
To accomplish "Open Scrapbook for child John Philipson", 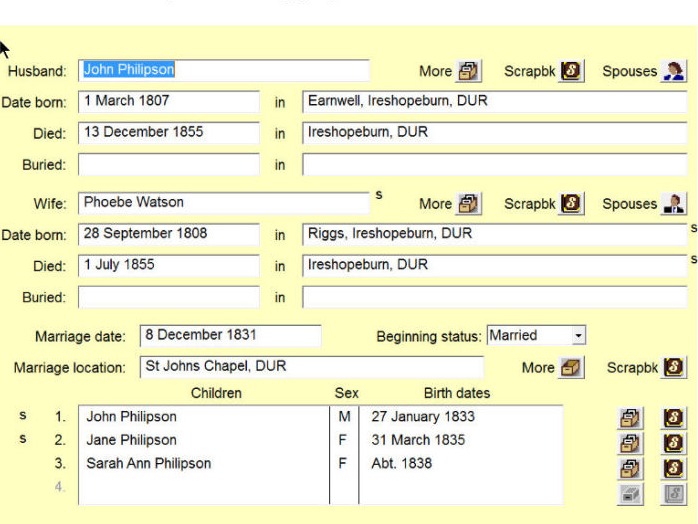I will 674,418.
